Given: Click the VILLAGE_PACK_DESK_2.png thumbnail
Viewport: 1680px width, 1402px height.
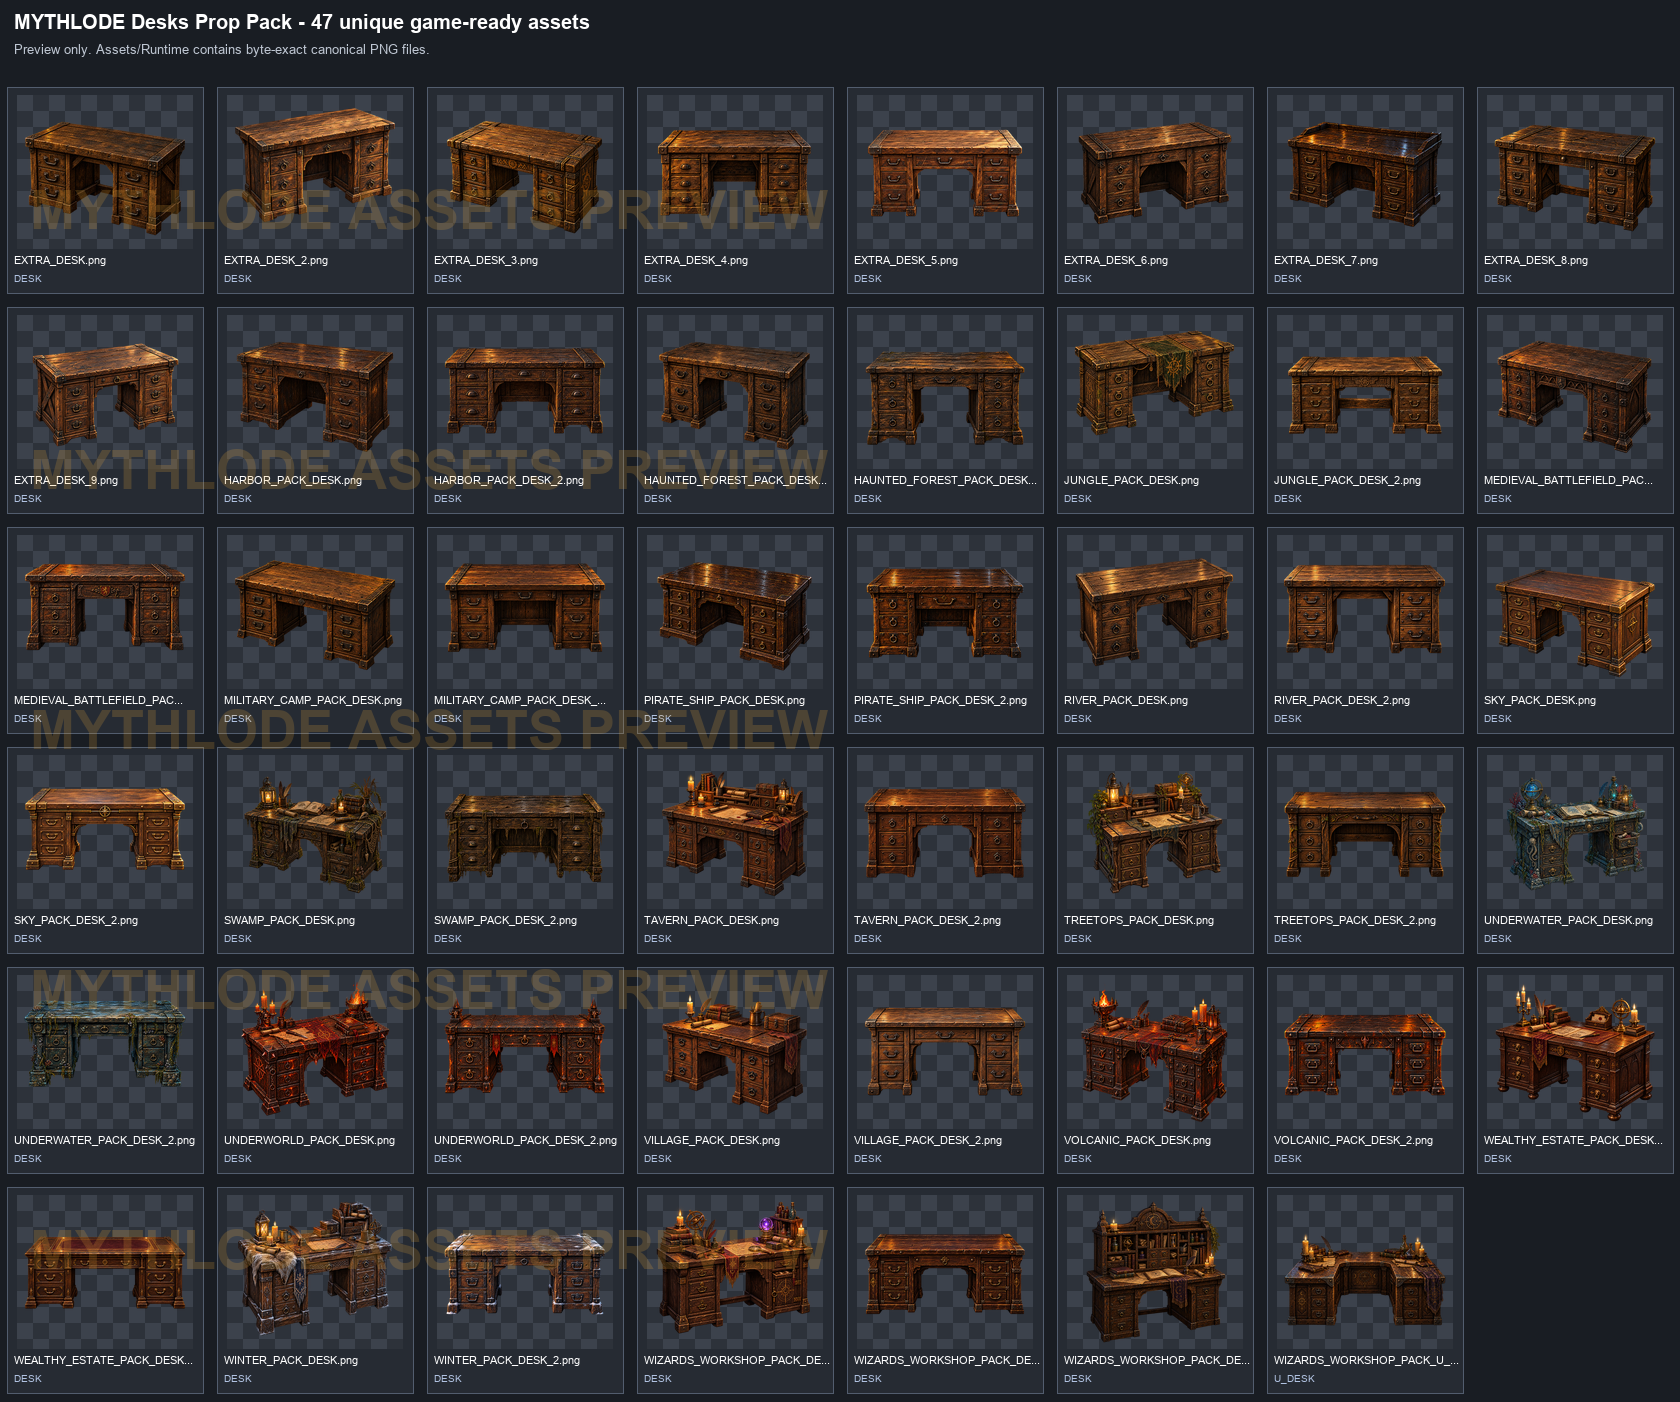Looking at the screenshot, I should [945, 1052].
